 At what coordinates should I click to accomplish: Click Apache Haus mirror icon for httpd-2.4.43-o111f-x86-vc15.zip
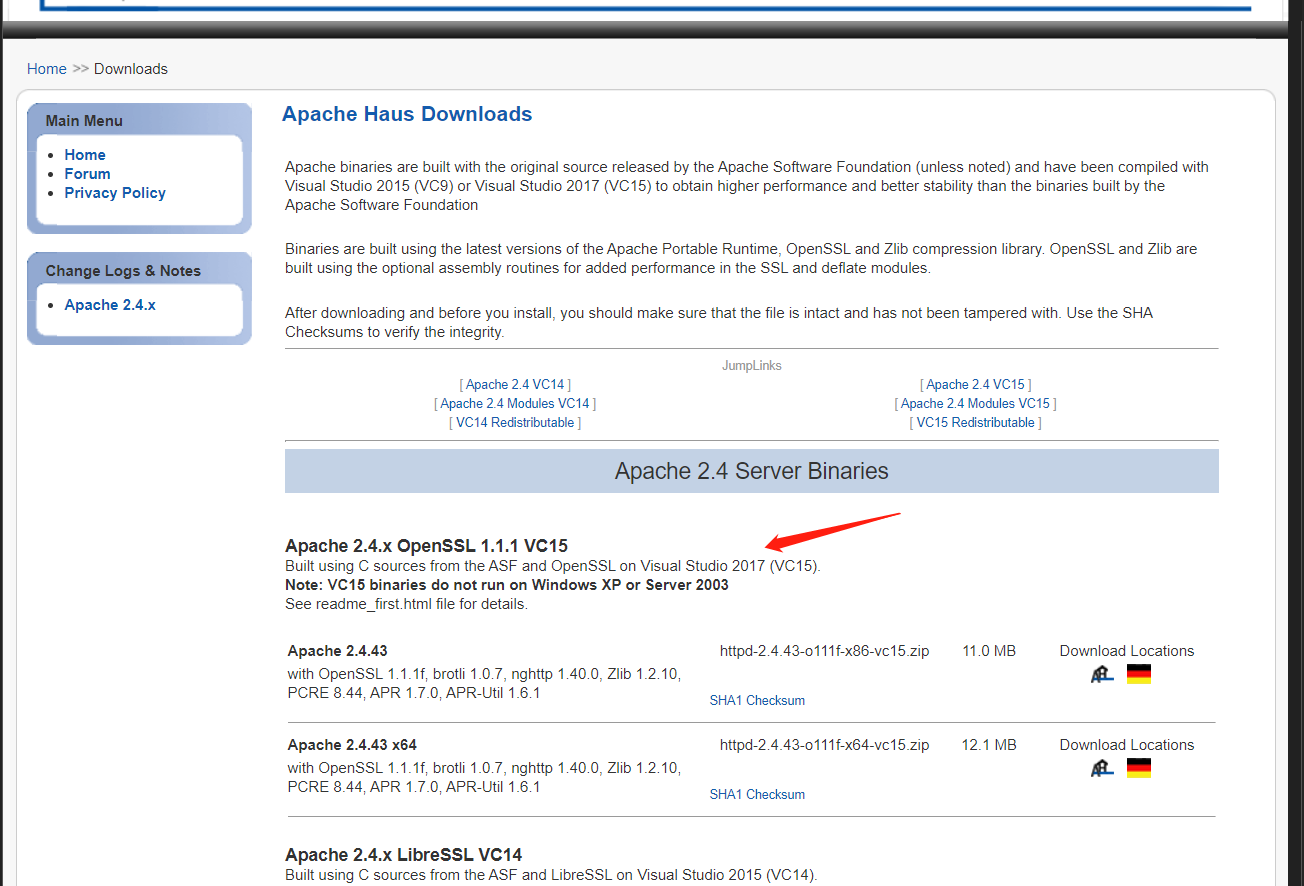click(1102, 674)
